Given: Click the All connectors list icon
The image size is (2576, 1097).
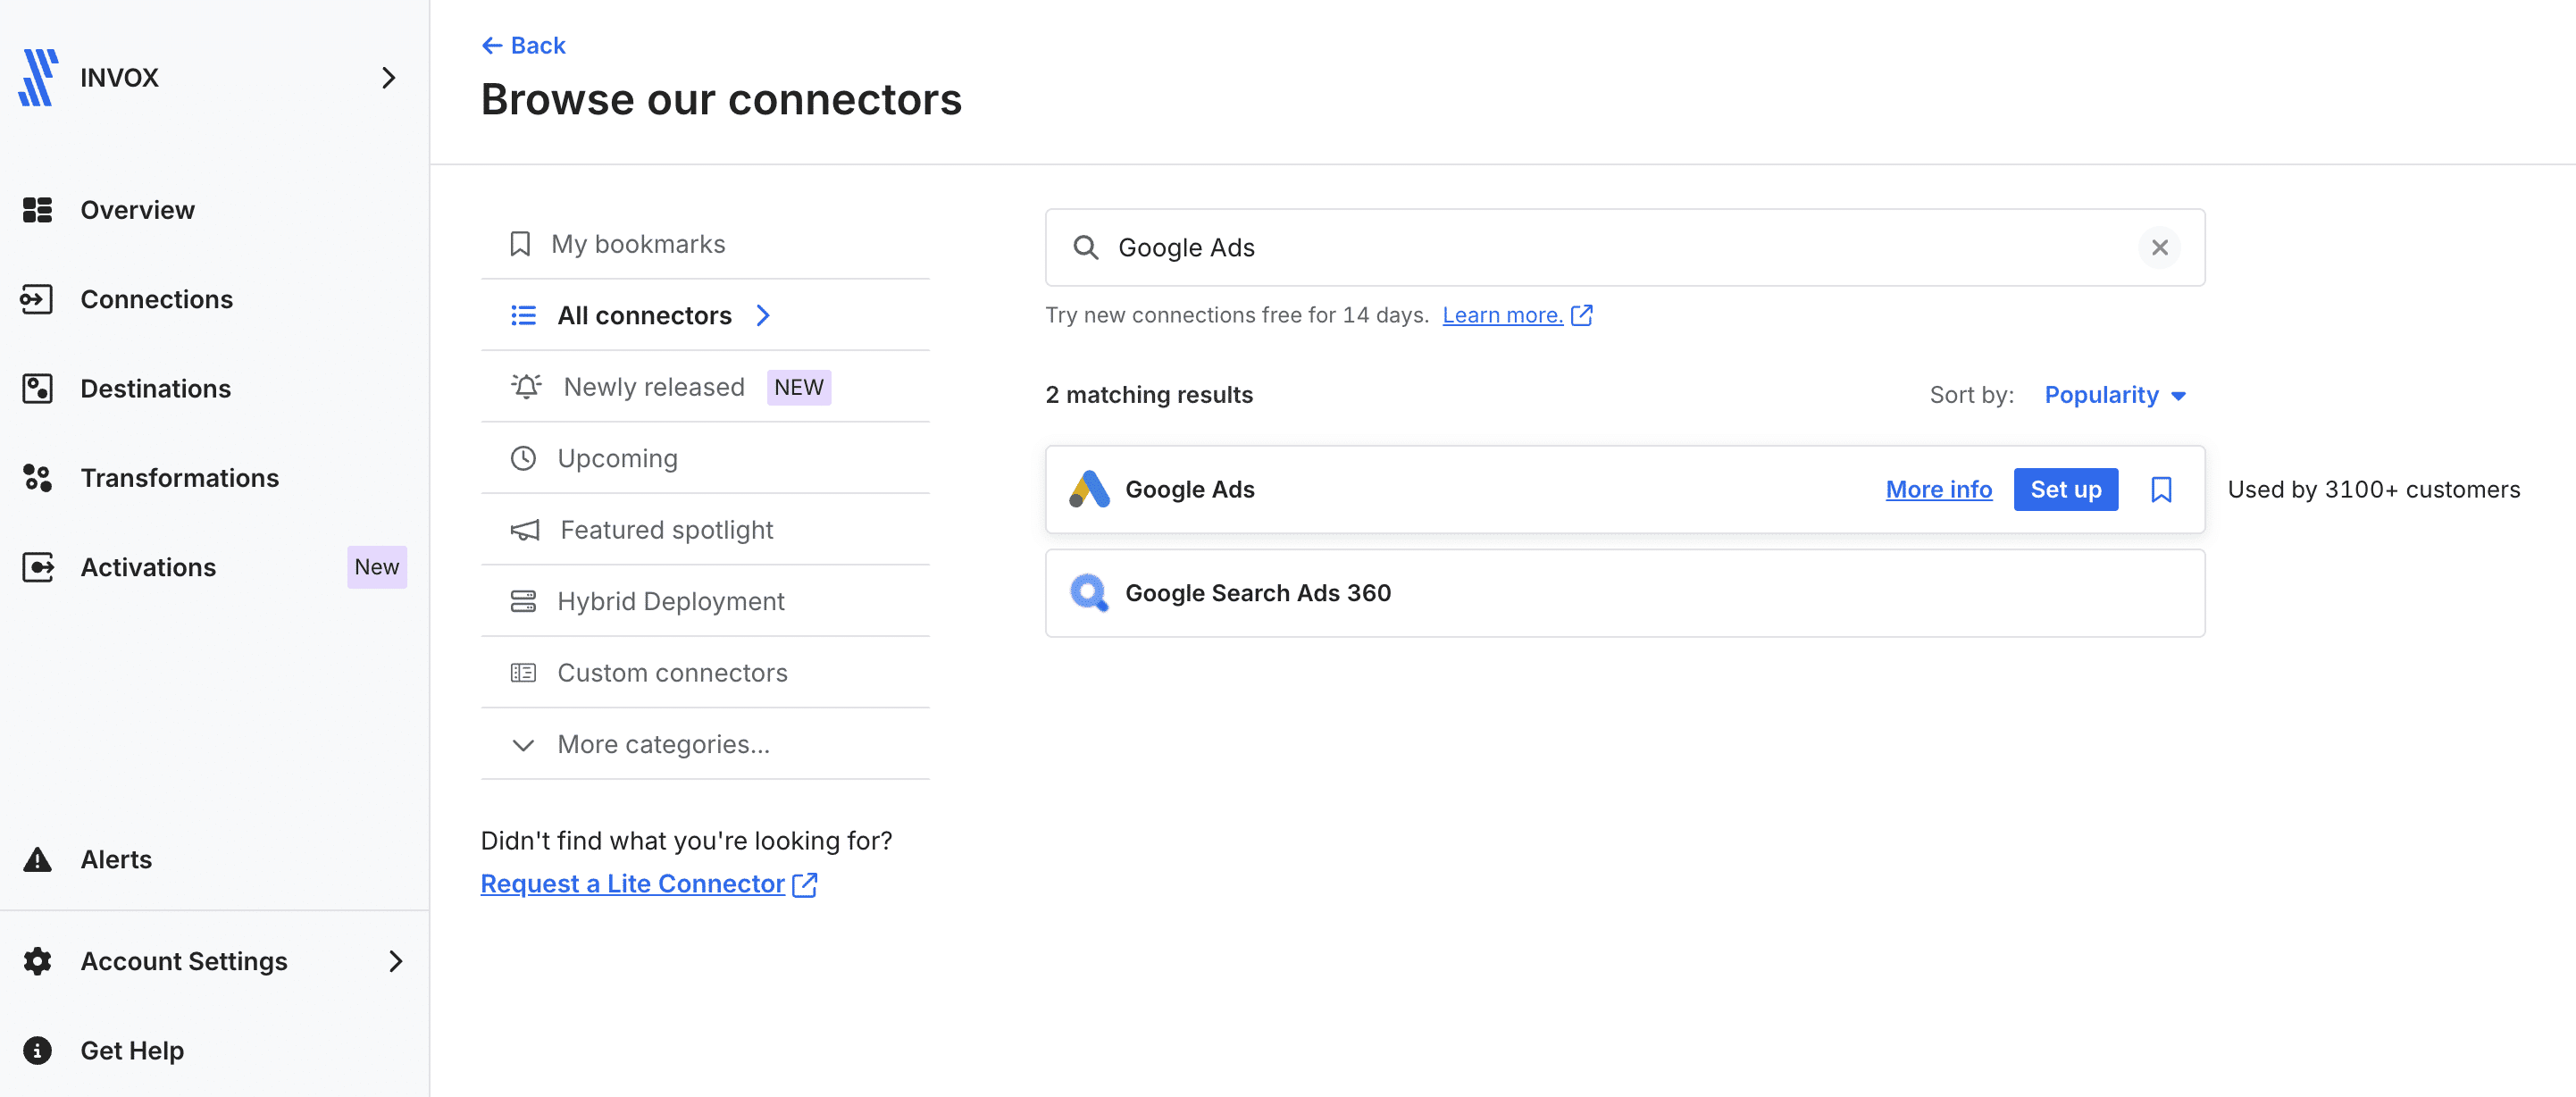Looking at the screenshot, I should pyautogui.click(x=523, y=315).
